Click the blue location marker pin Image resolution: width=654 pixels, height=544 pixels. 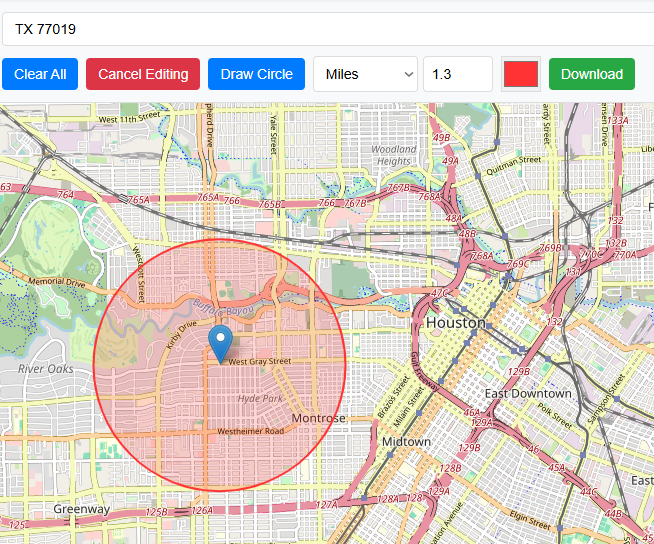tap(220, 343)
